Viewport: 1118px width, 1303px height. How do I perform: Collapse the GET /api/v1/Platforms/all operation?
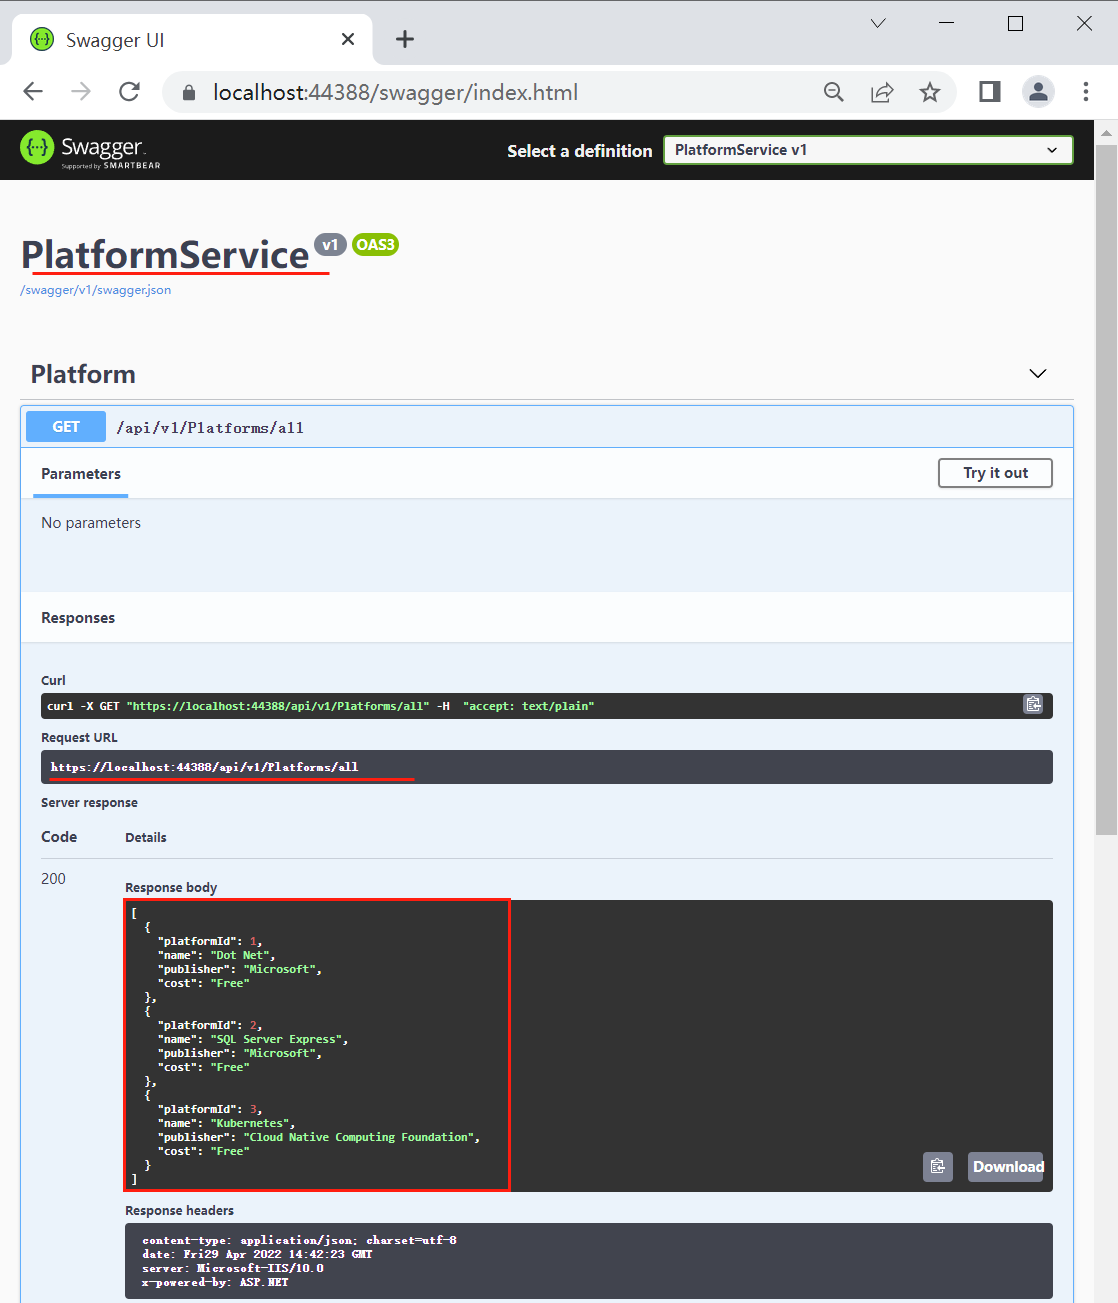[547, 427]
